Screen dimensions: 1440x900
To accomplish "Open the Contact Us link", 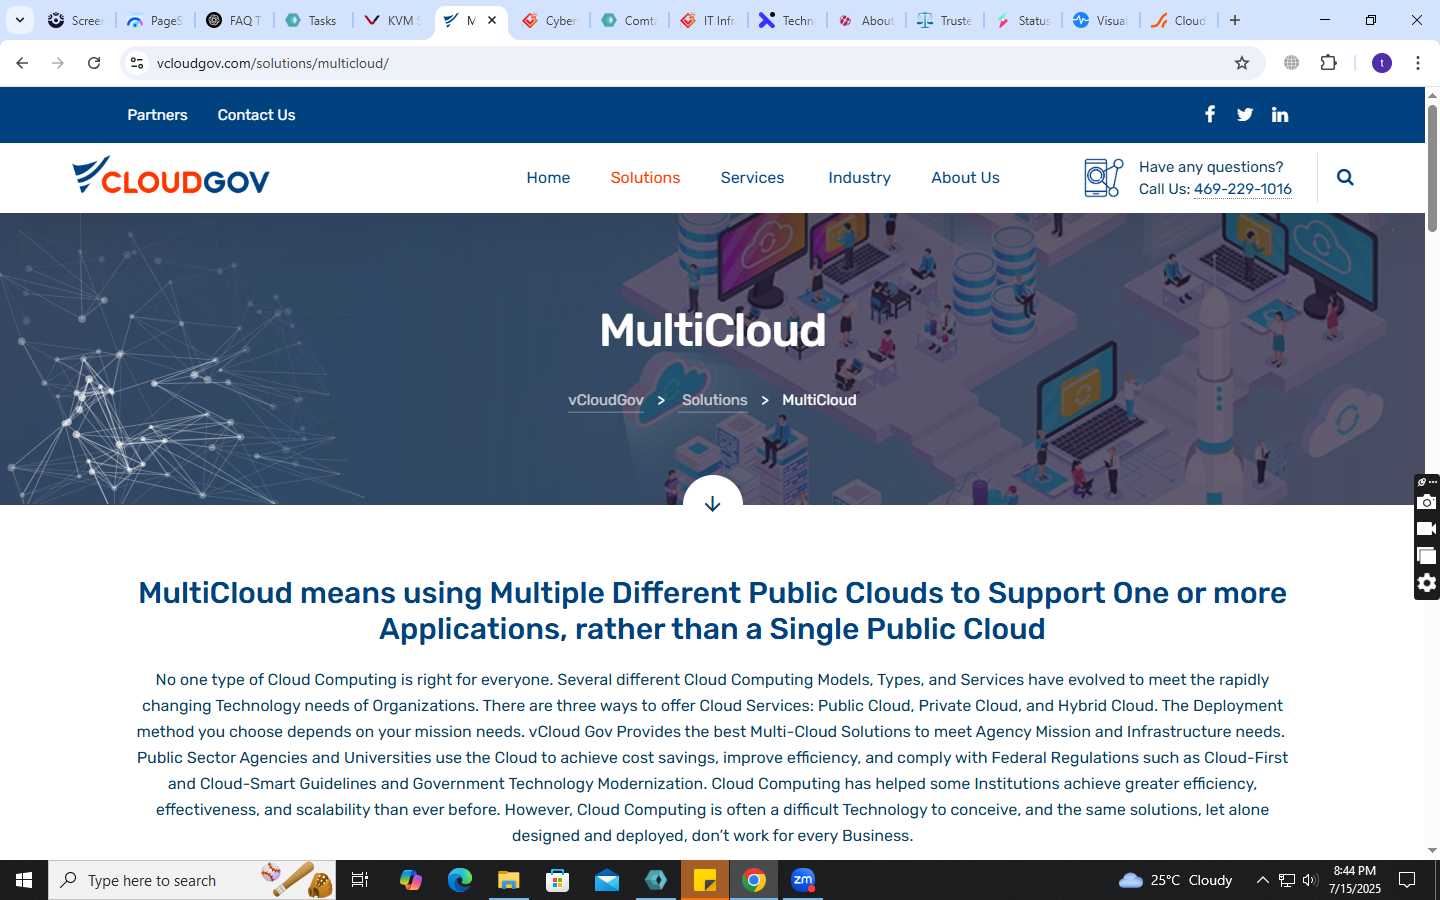I will click(x=256, y=115).
